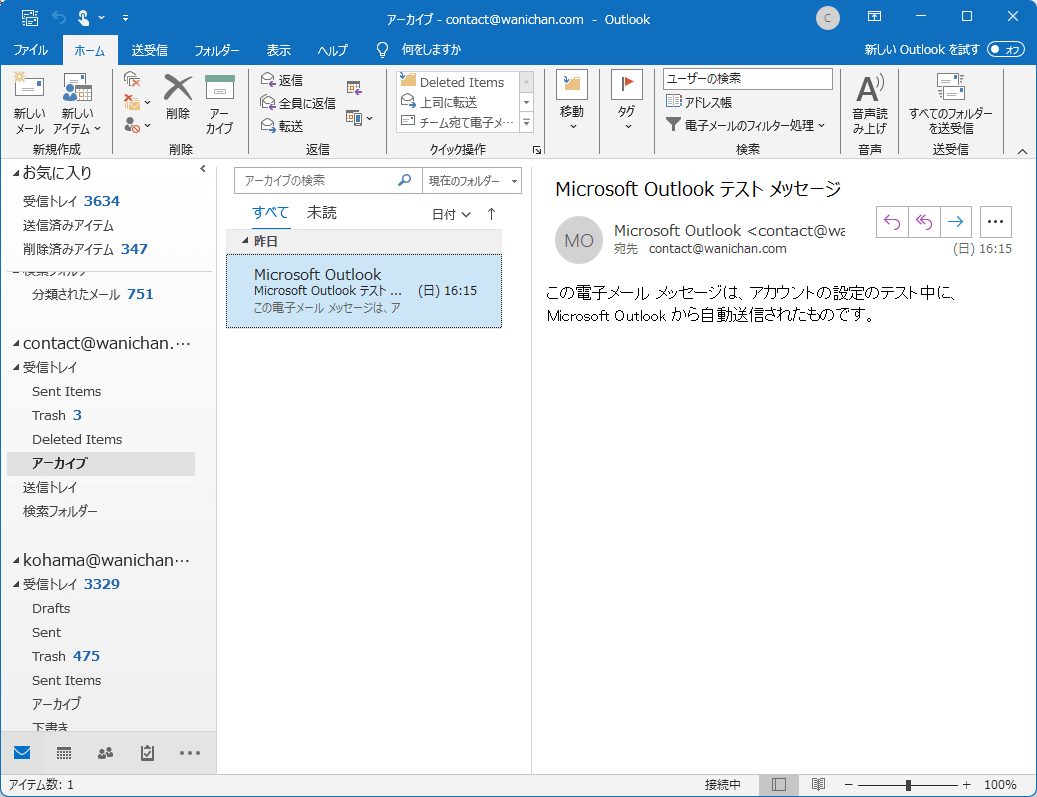Viewport: 1037px width, 797px height.
Task: Delete the message using 削除
Action: pyautogui.click(x=177, y=102)
